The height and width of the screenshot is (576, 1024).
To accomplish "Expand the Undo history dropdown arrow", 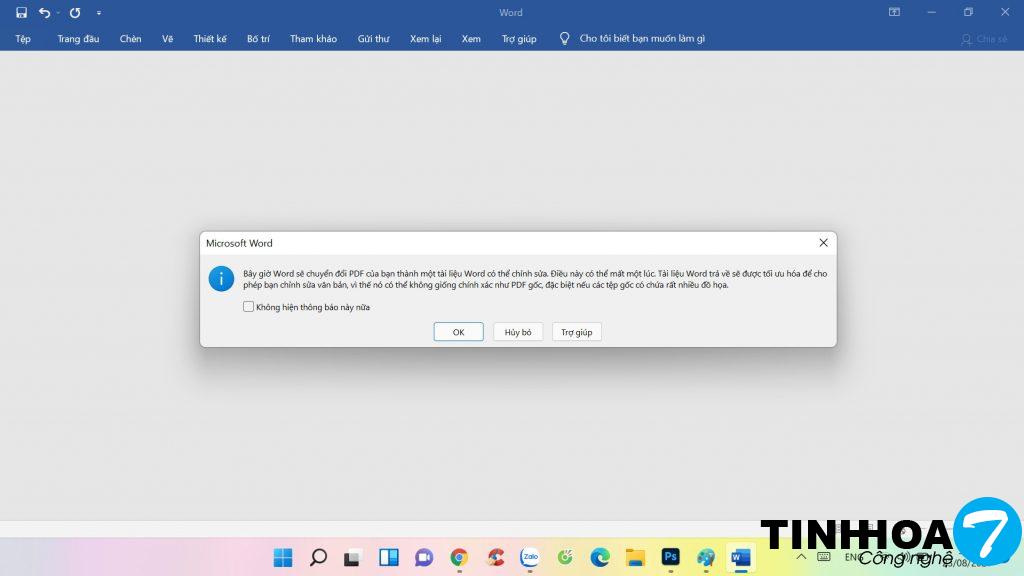I will coord(58,13).
